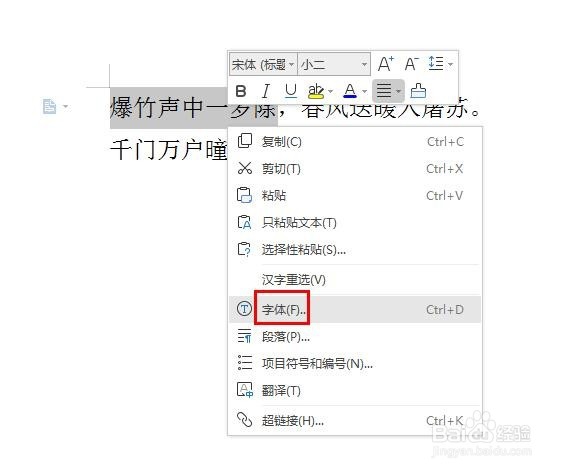The height and width of the screenshot is (471, 563).
Task: Toggle bold formatting in mini toolbar
Action: click(x=241, y=91)
